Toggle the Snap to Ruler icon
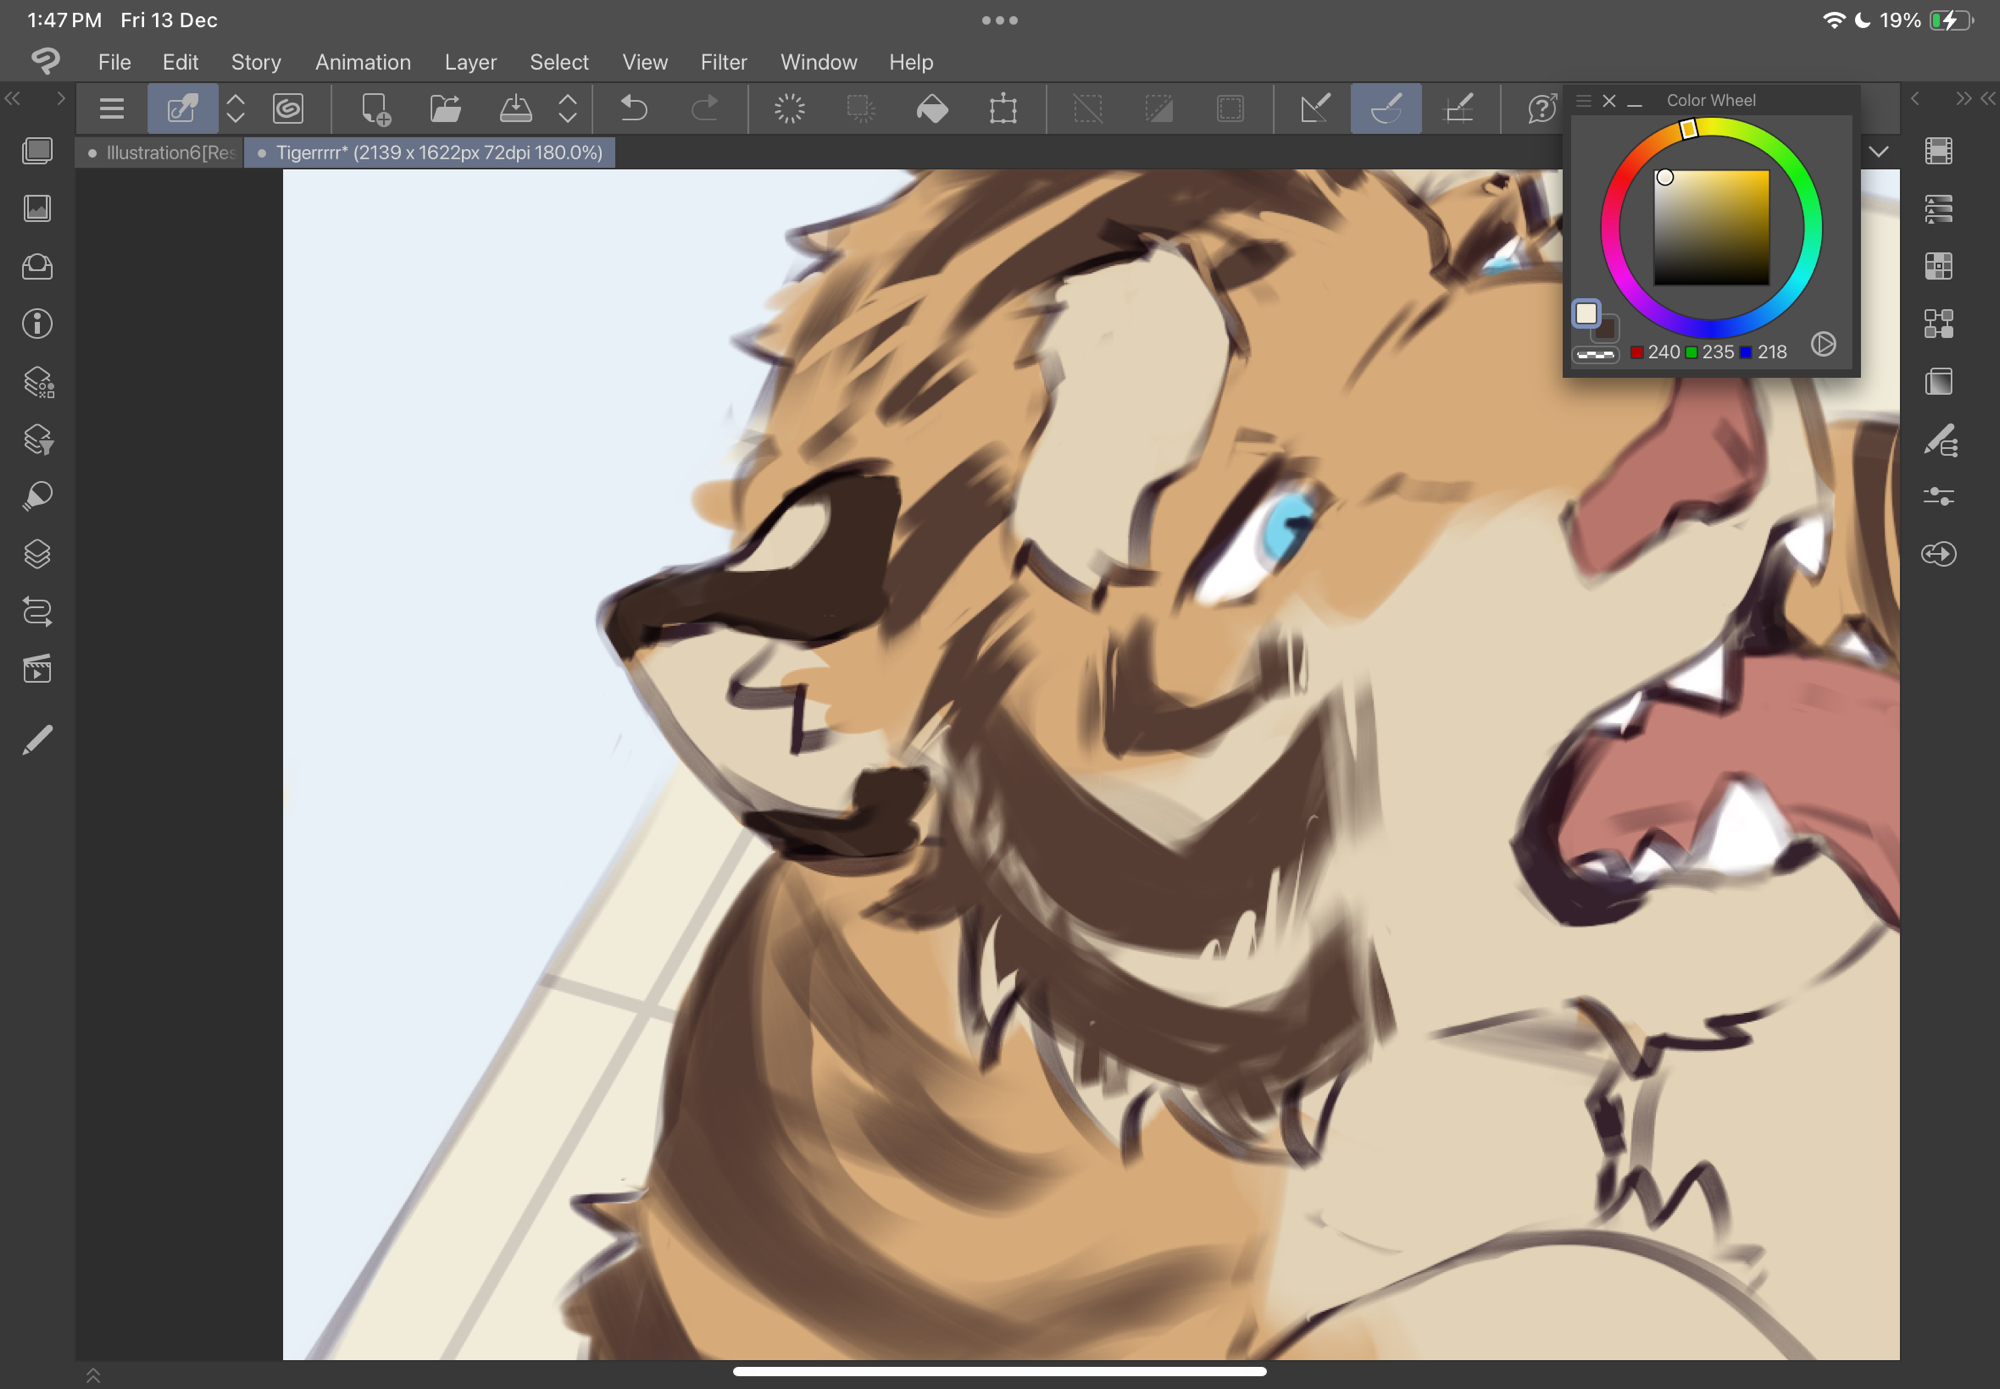2000x1389 pixels. click(1315, 108)
